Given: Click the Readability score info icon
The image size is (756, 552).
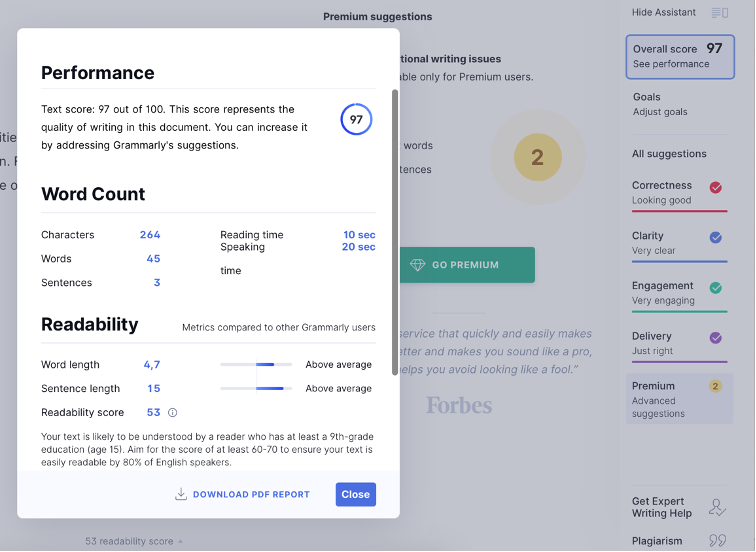Looking at the screenshot, I should 173,413.
